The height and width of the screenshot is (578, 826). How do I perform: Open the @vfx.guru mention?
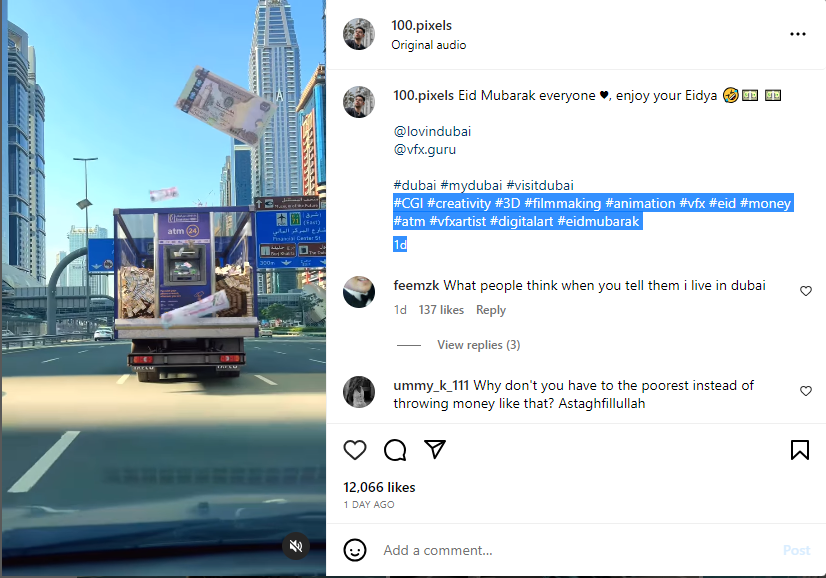[425, 150]
